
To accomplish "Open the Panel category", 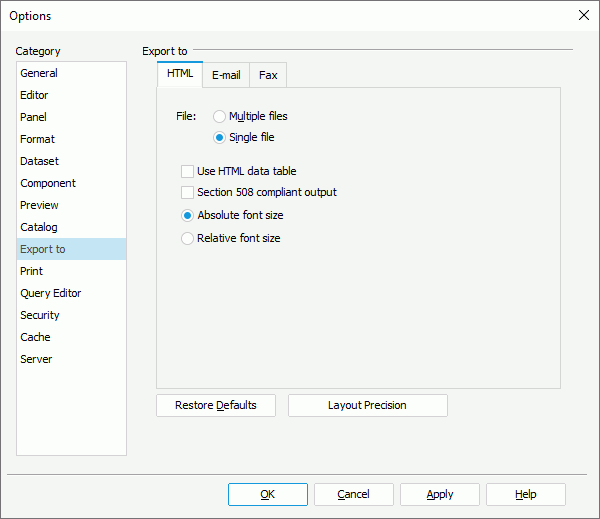I will [x=71, y=117].
